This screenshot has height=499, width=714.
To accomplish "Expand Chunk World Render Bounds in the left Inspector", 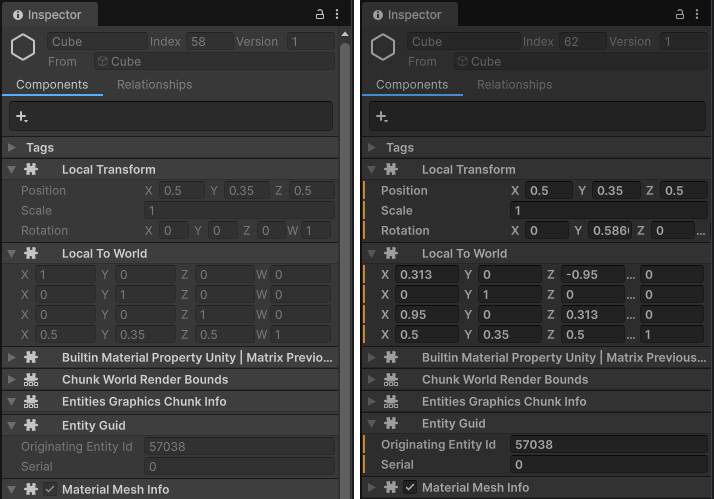I will (12, 379).
